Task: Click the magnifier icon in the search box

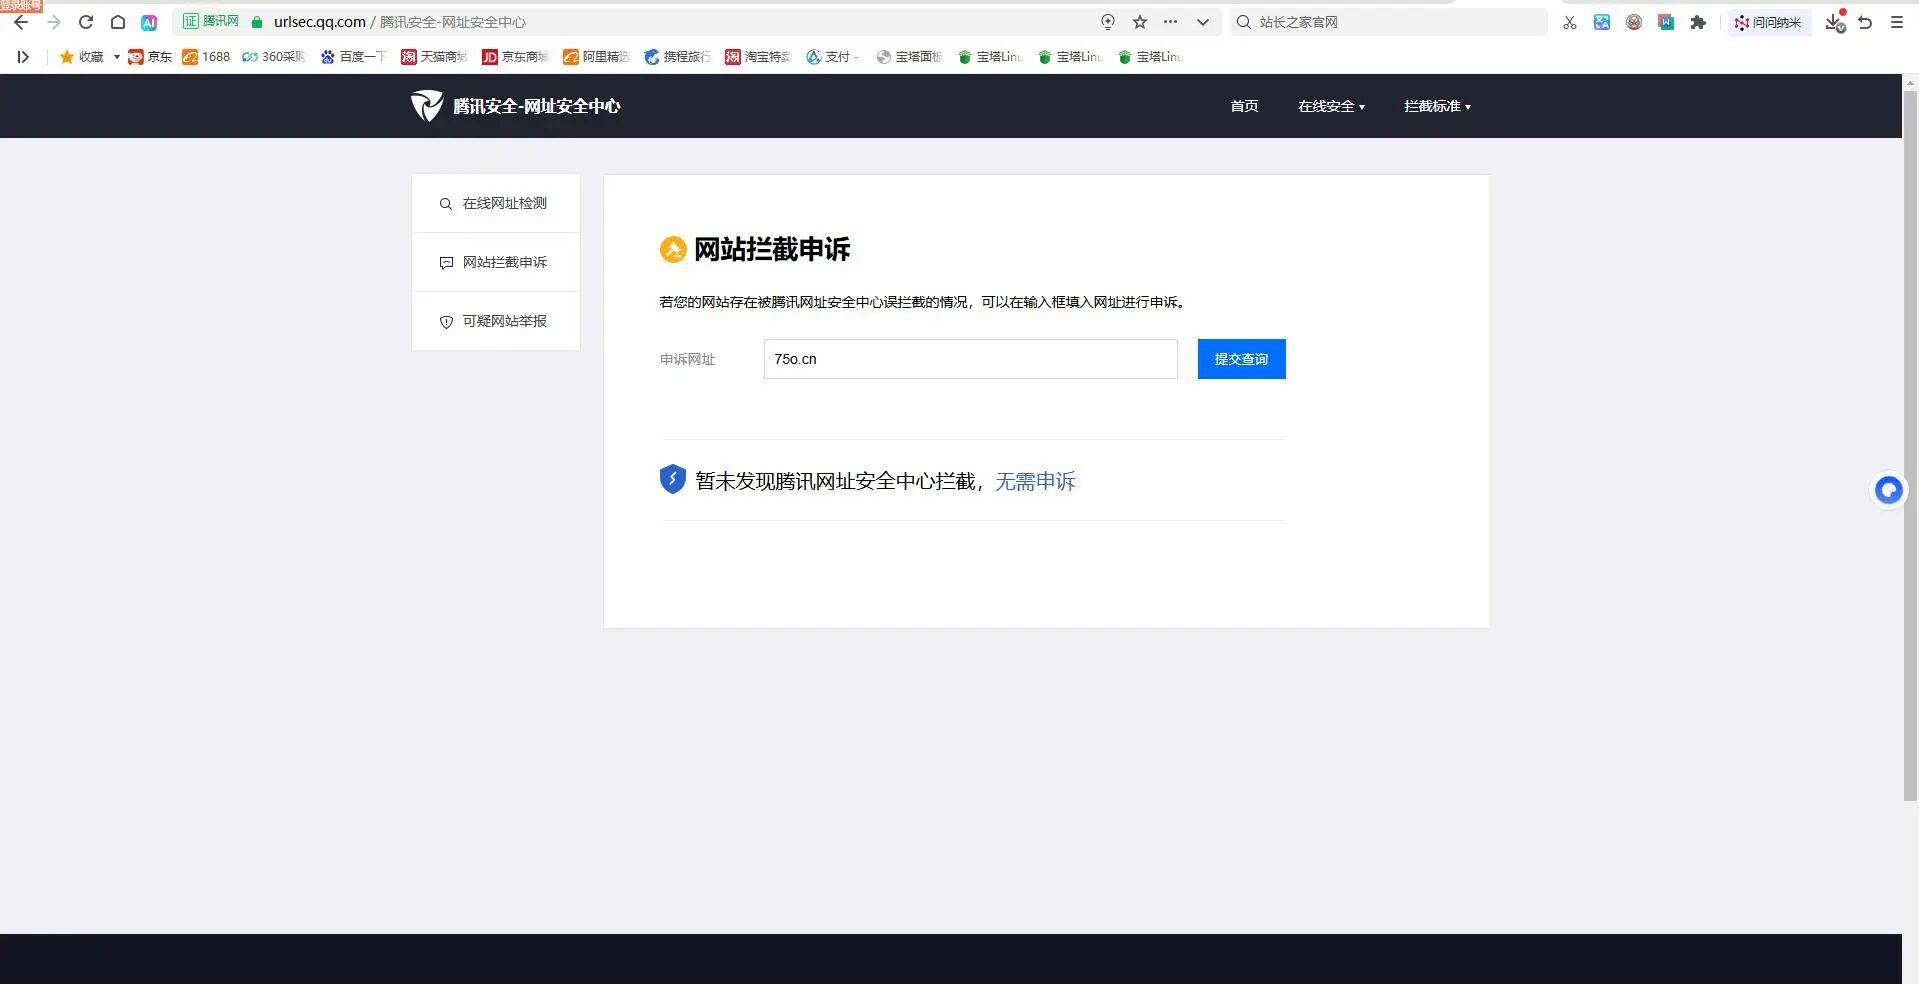Action: click(1244, 22)
